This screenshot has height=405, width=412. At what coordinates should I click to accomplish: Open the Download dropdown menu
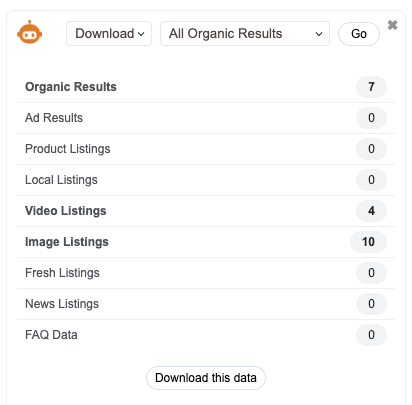109,34
